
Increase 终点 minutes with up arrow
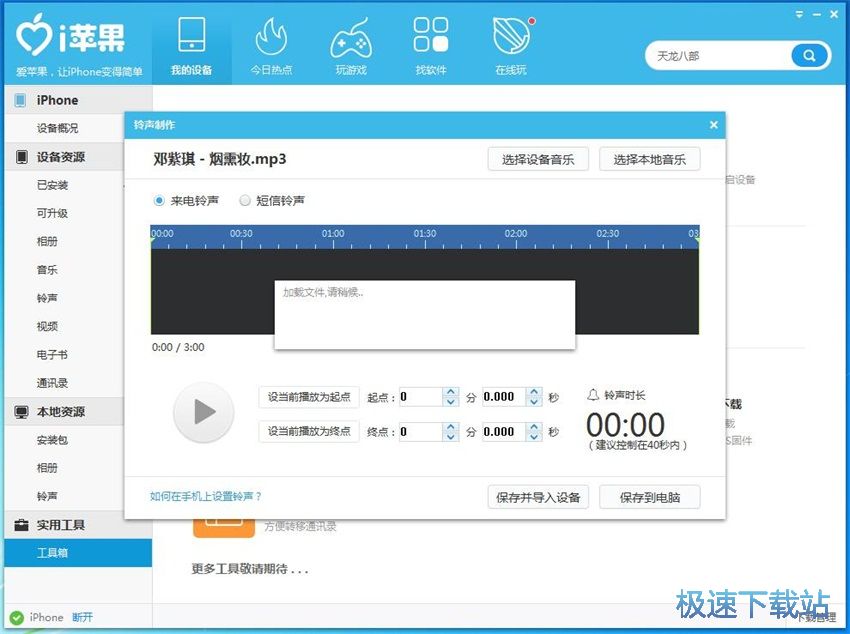[450, 426]
